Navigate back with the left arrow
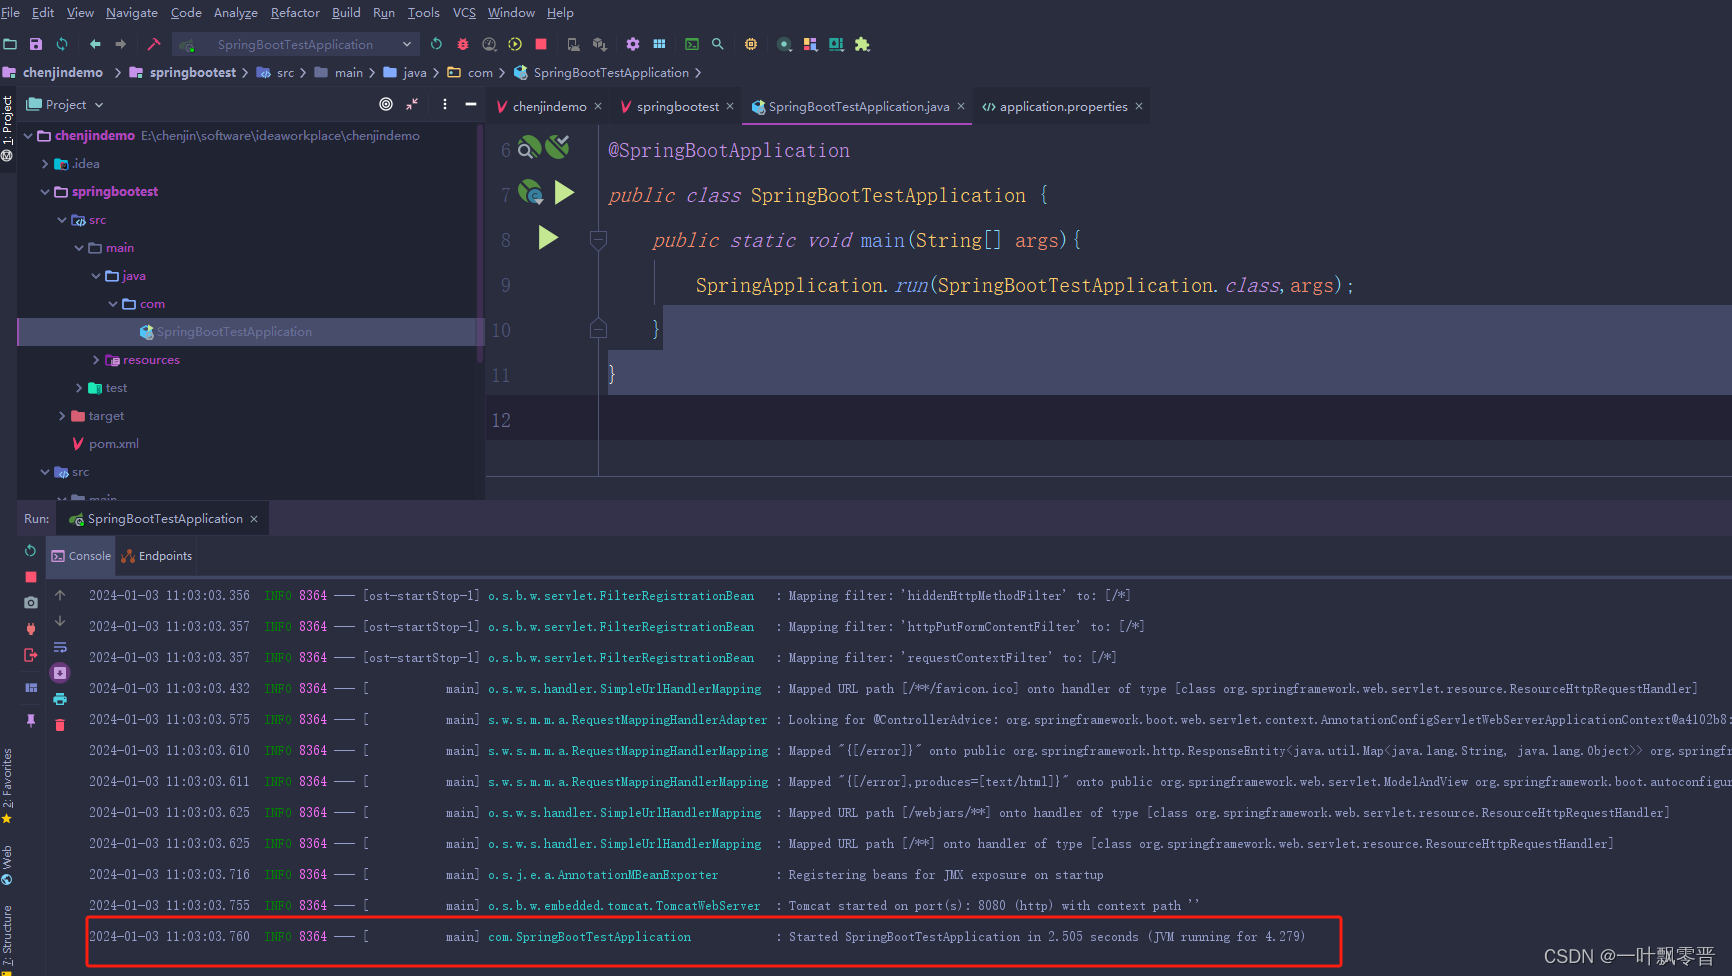This screenshot has height=976, width=1732. coord(95,44)
